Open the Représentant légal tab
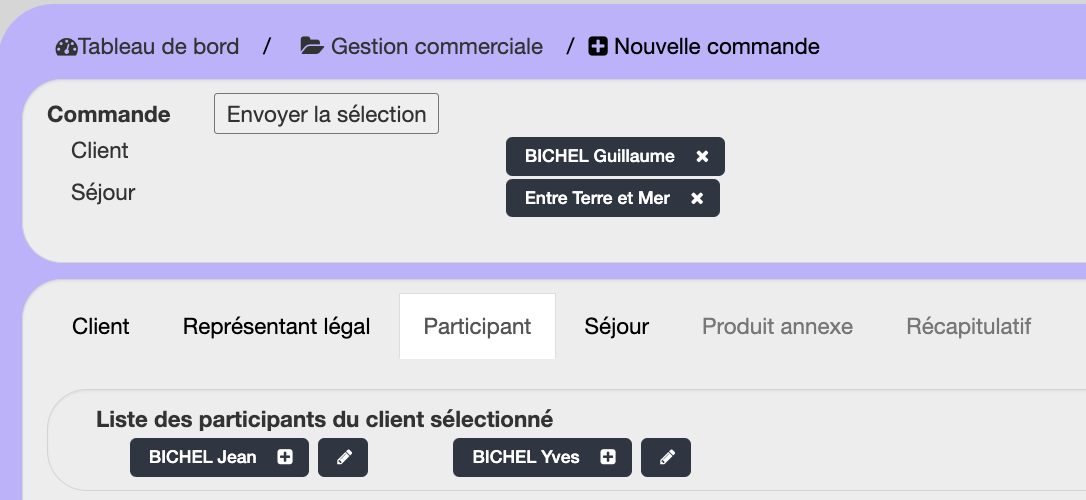Viewport: 1086px width, 500px height. point(276,327)
